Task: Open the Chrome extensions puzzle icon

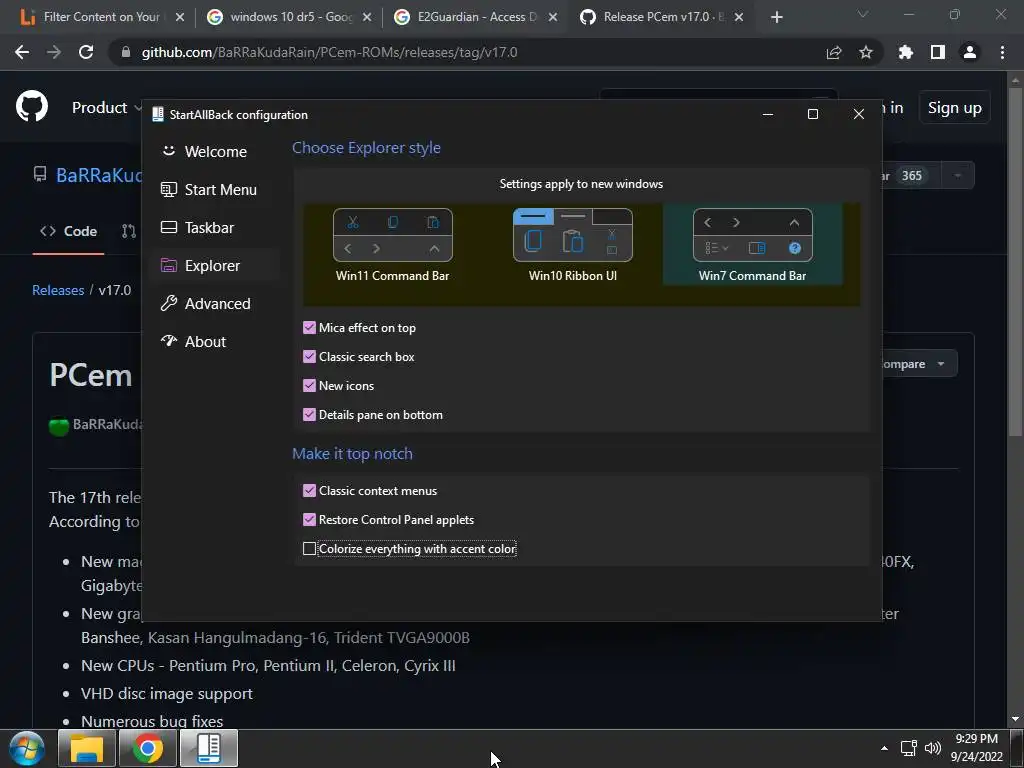Action: 906,52
